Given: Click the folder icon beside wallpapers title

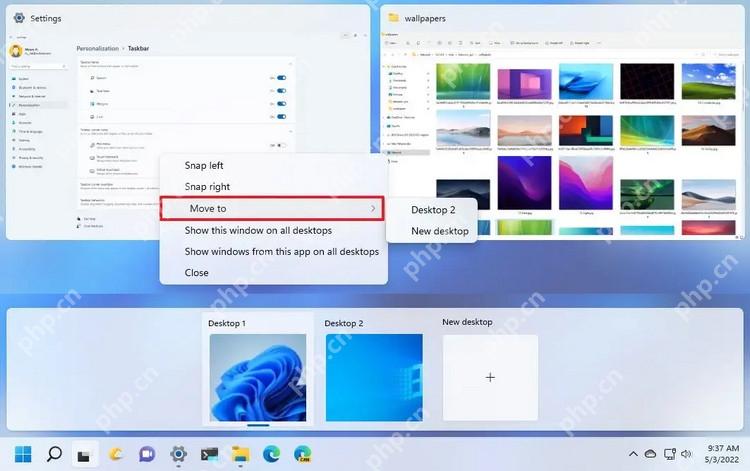Looking at the screenshot, I should (x=393, y=18).
